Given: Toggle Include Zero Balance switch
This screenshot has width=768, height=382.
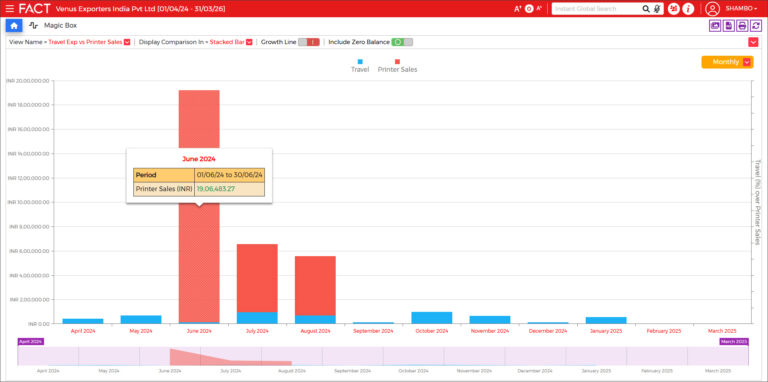Looking at the screenshot, I should pos(402,42).
